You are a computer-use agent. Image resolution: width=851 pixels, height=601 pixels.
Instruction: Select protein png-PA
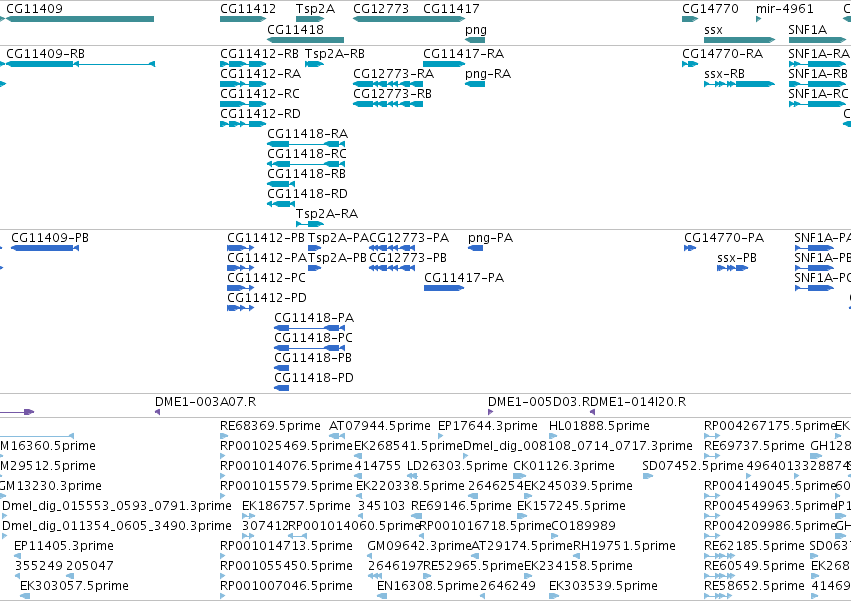[490, 238]
